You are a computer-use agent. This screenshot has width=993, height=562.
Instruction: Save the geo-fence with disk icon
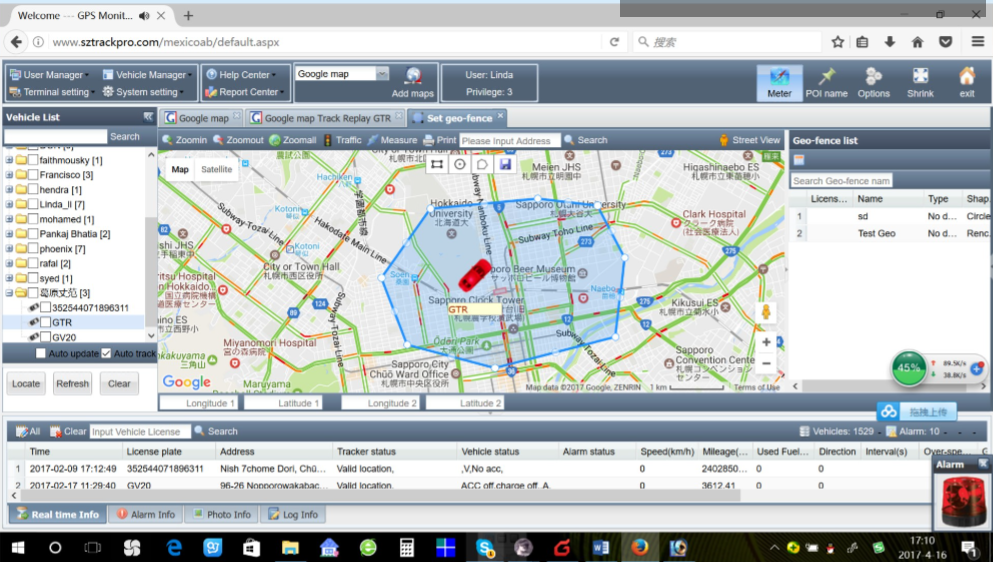tap(505, 164)
